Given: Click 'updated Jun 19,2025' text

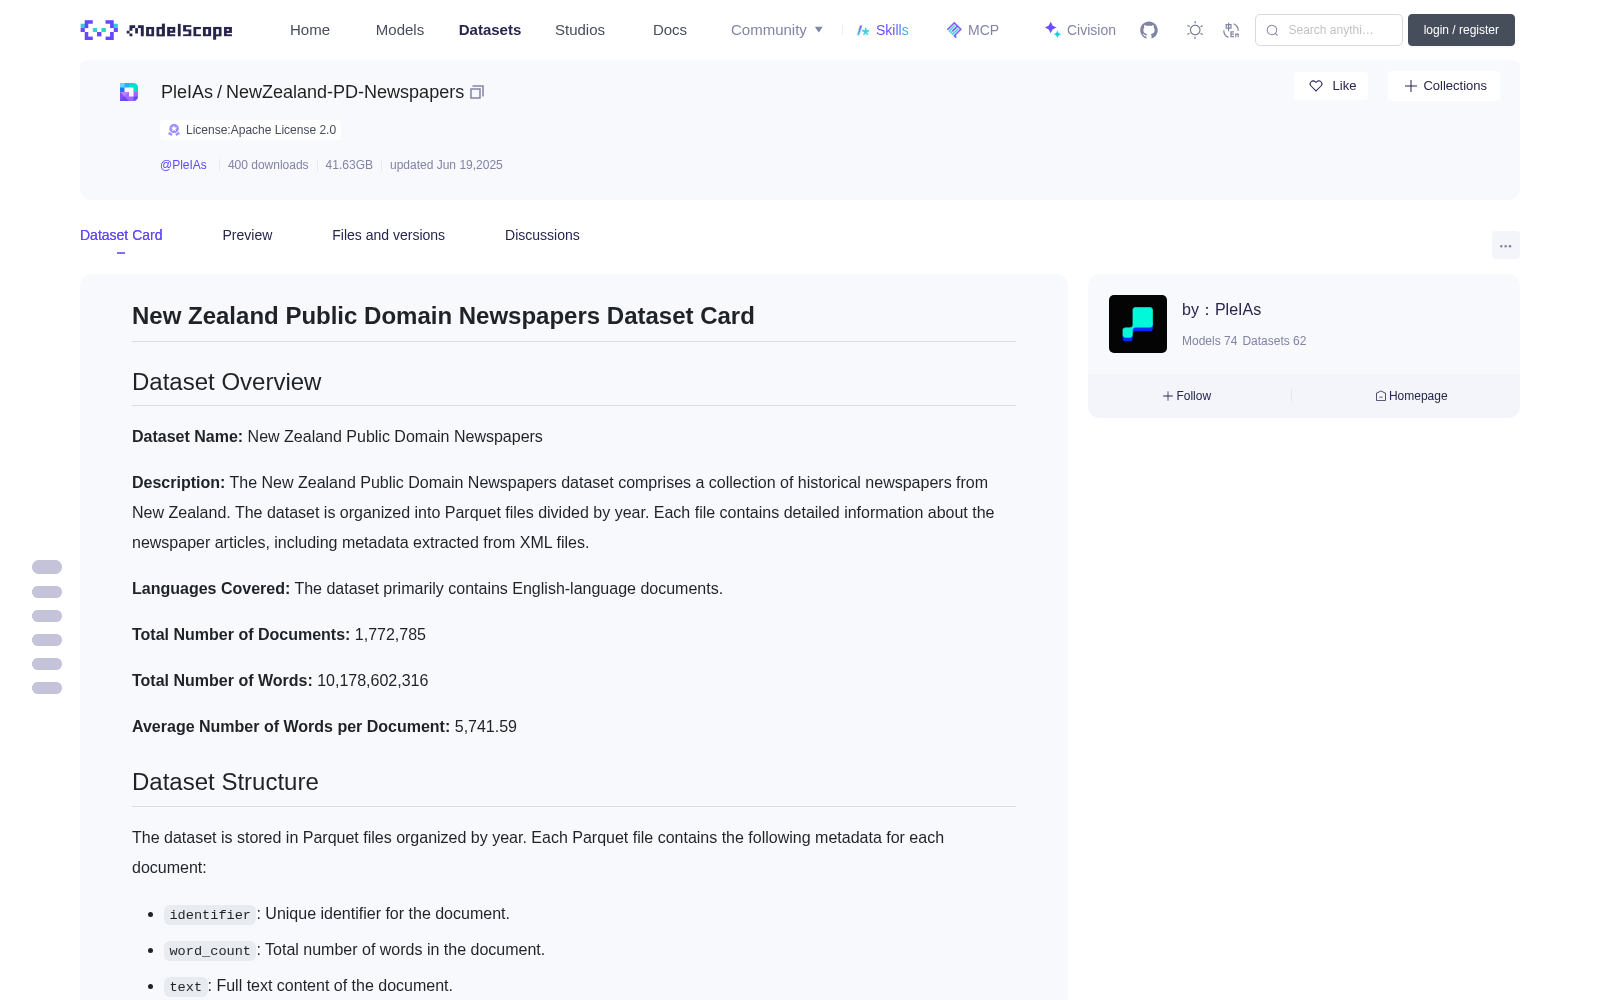Looking at the screenshot, I should [x=446, y=165].
